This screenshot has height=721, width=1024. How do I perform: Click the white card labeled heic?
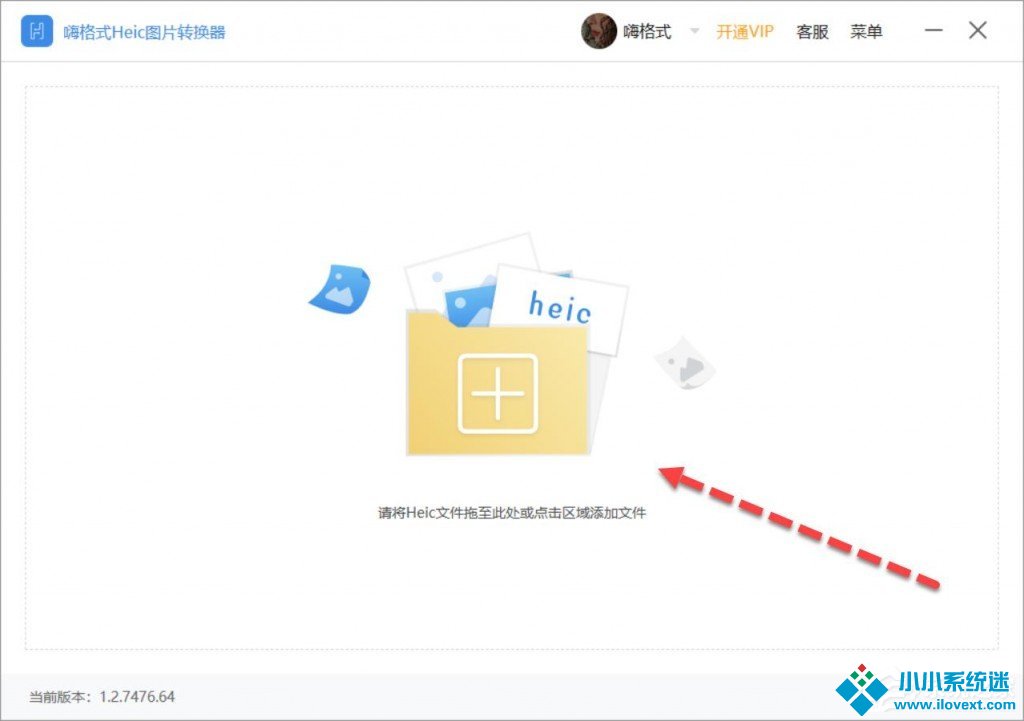click(562, 305)
